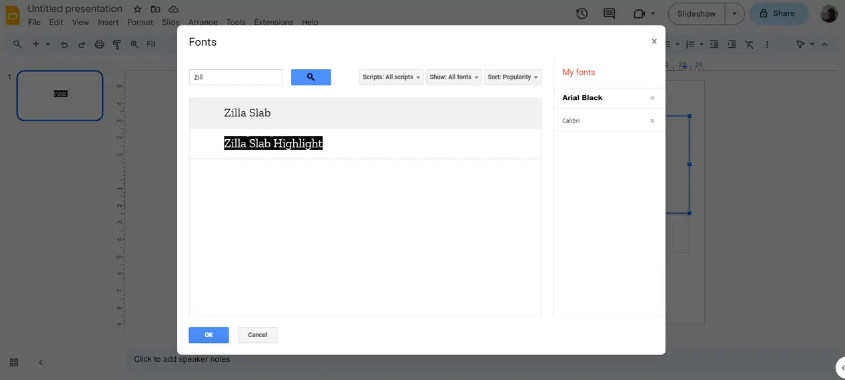Star the Untitled presentation

coord(137,9)
